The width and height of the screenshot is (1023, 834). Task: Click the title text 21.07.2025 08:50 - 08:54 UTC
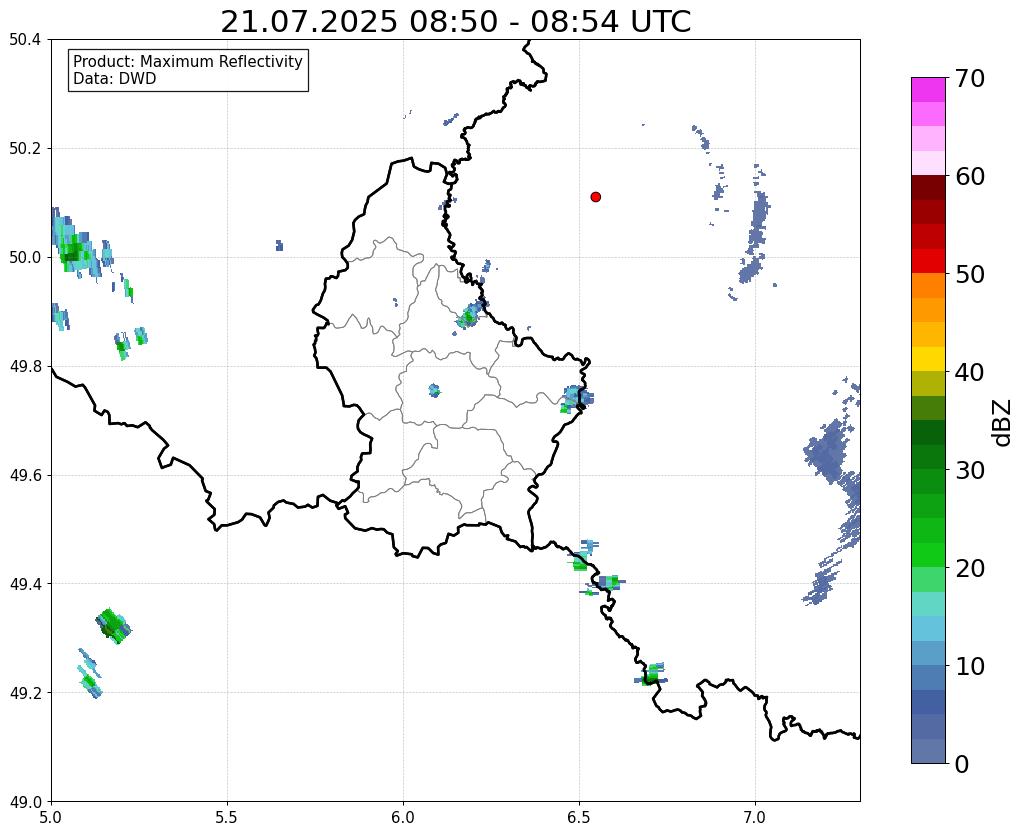pos(455,22)
